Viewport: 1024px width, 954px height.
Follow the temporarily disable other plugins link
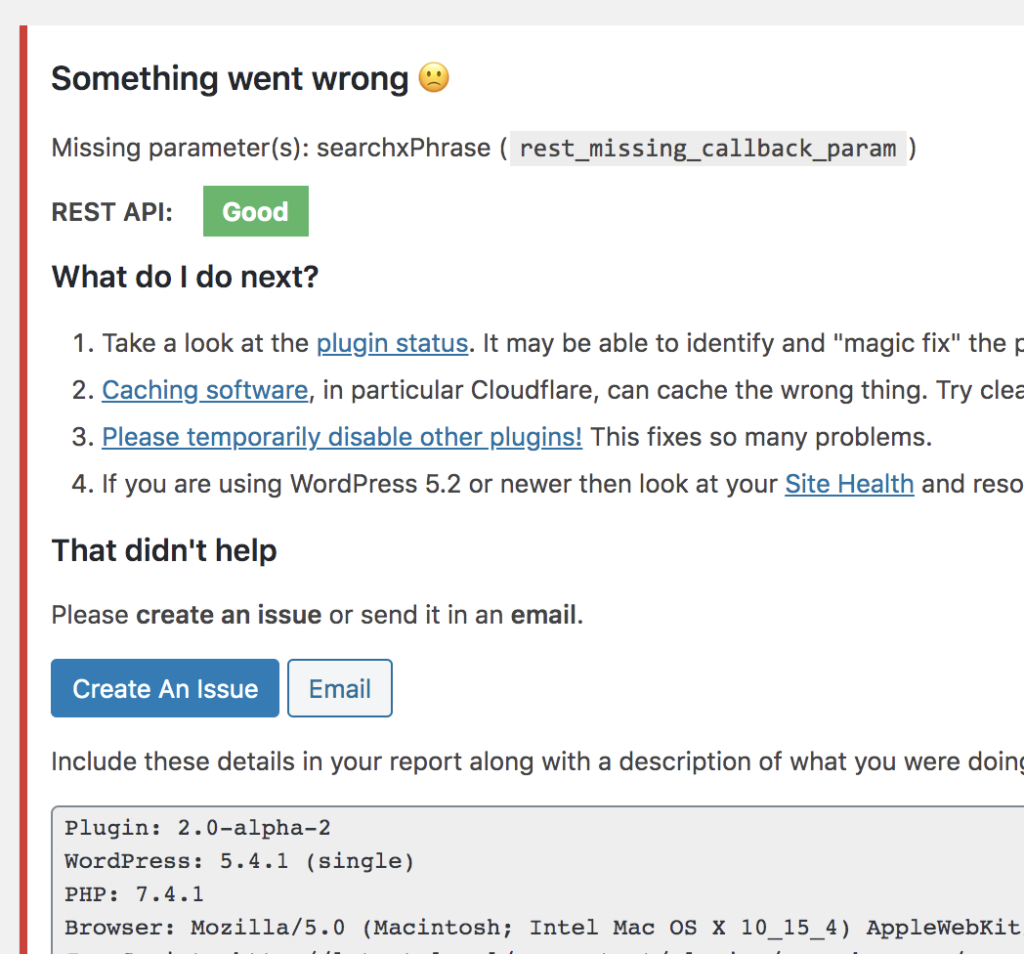[x=342, y=437]
